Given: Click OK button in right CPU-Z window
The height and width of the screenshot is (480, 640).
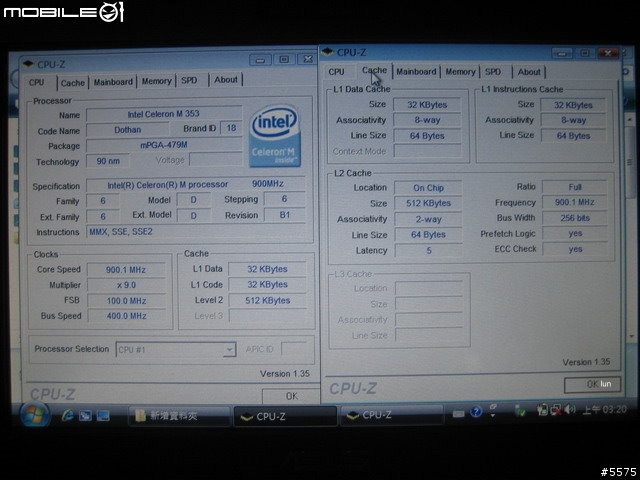Looking at the screenshot, I should (x=592, y=384).
